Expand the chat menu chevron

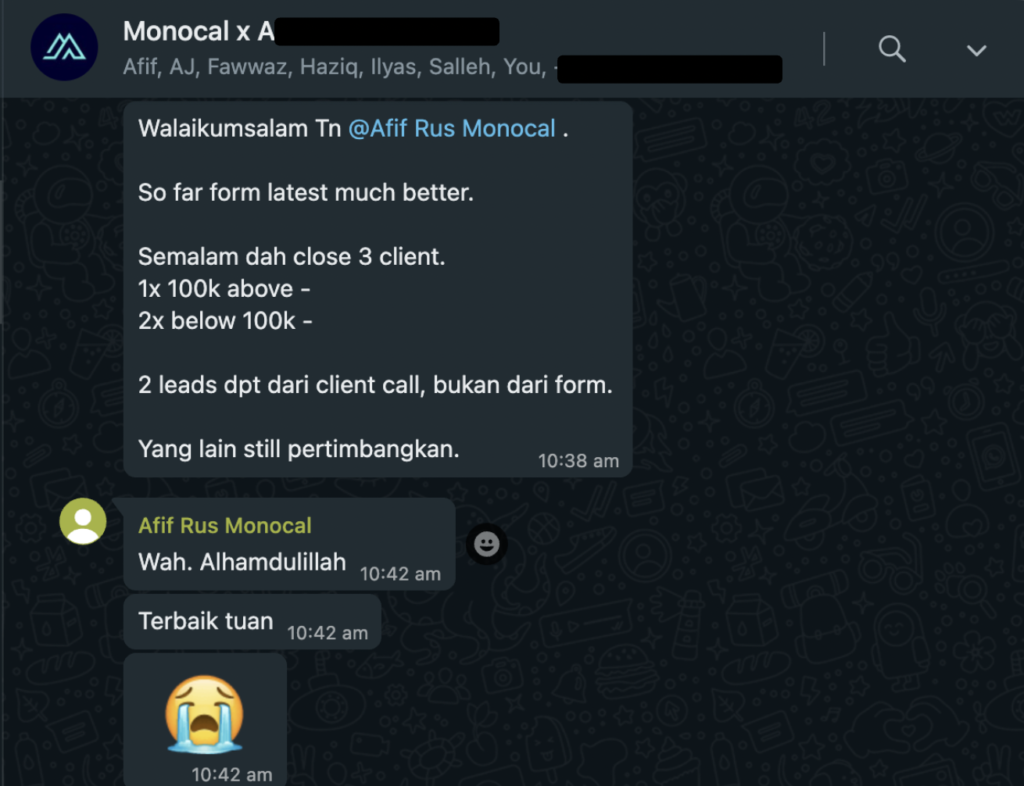pyautogui.click(x=976, y=50)
